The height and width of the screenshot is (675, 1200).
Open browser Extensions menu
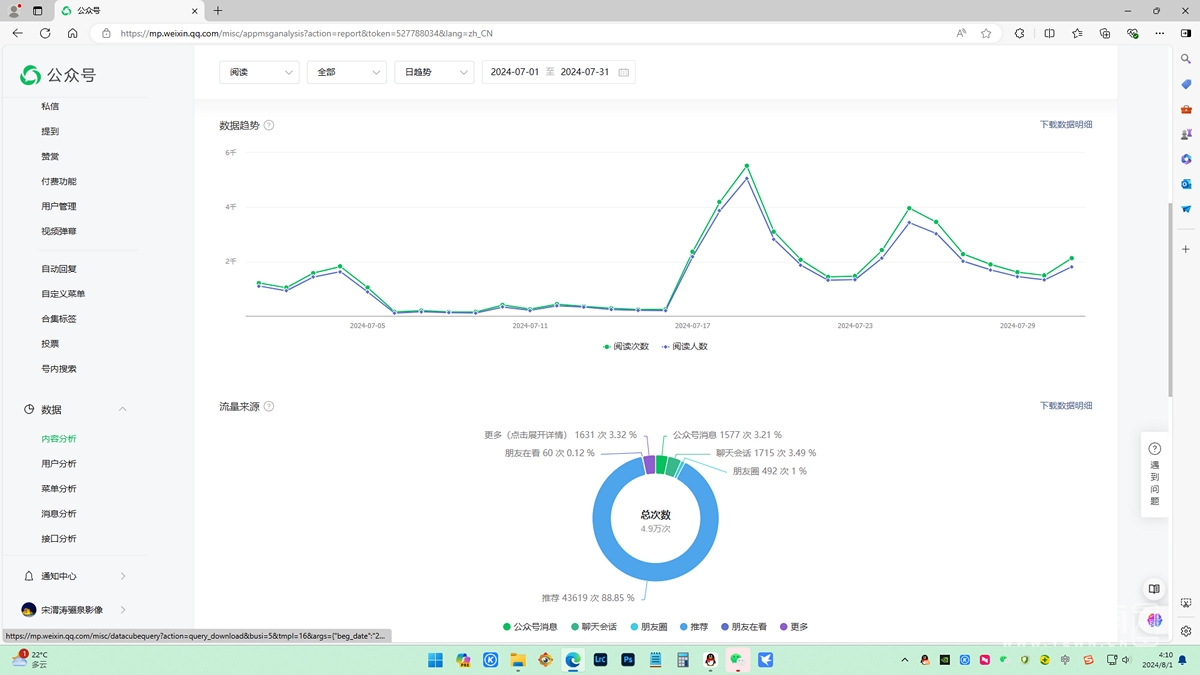[x=1020, y=33]
